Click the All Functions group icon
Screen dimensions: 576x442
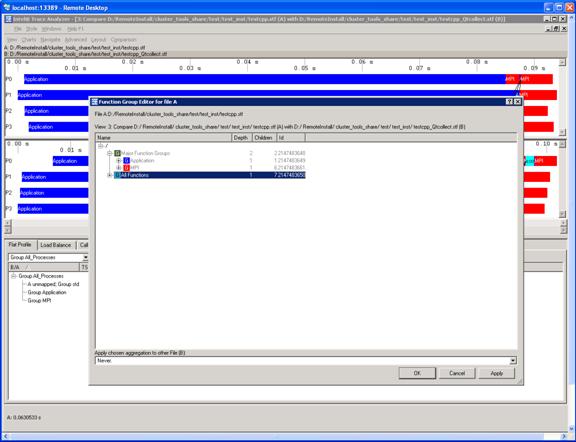pyautogui.click(x=118, y=175)
